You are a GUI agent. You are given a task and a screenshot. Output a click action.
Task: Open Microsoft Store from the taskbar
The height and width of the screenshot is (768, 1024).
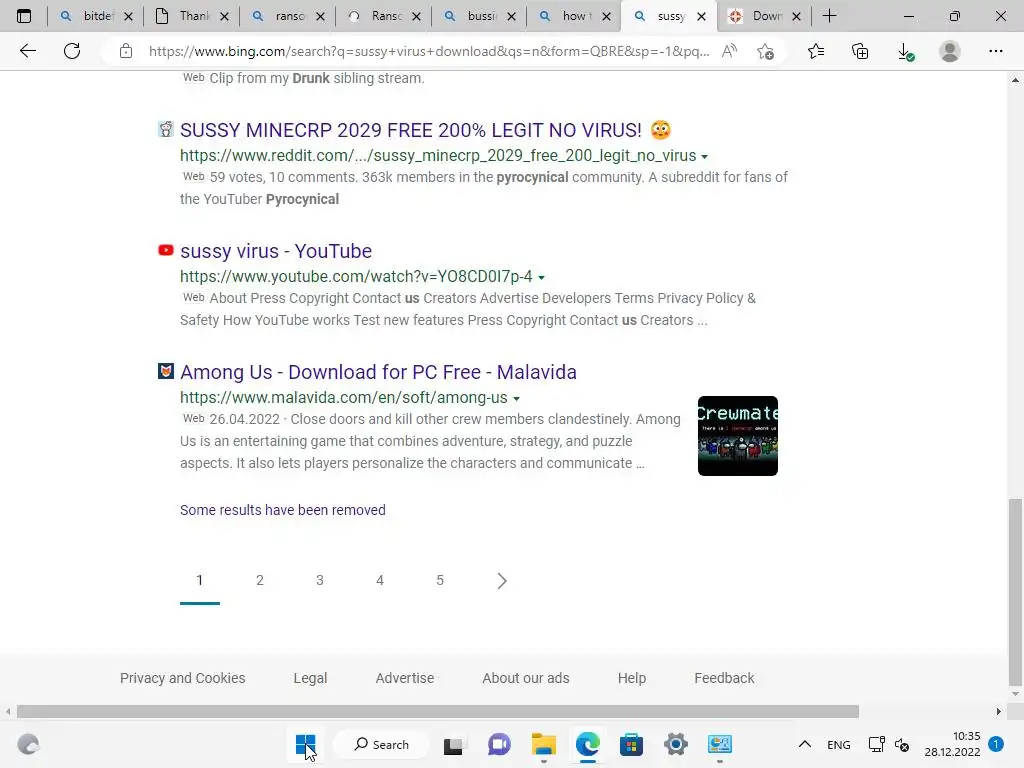(x=632, y=744)
